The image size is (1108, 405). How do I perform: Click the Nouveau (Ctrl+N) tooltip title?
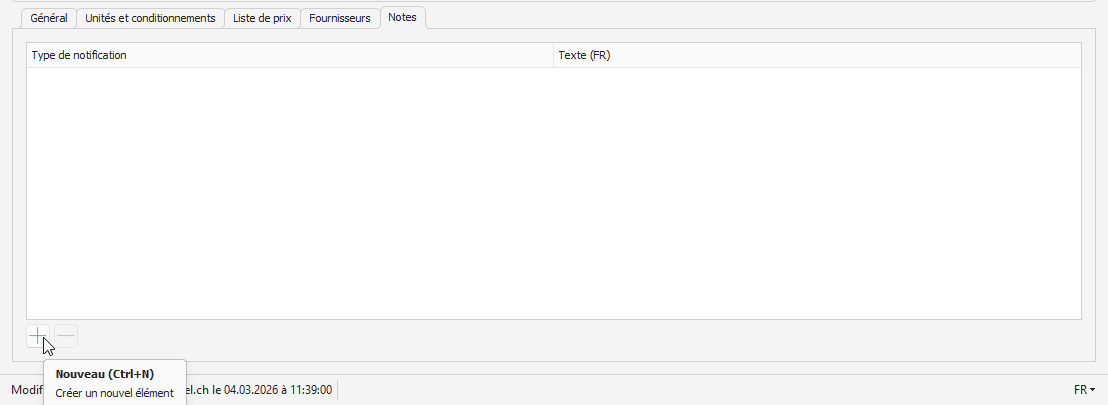[105, 374]
